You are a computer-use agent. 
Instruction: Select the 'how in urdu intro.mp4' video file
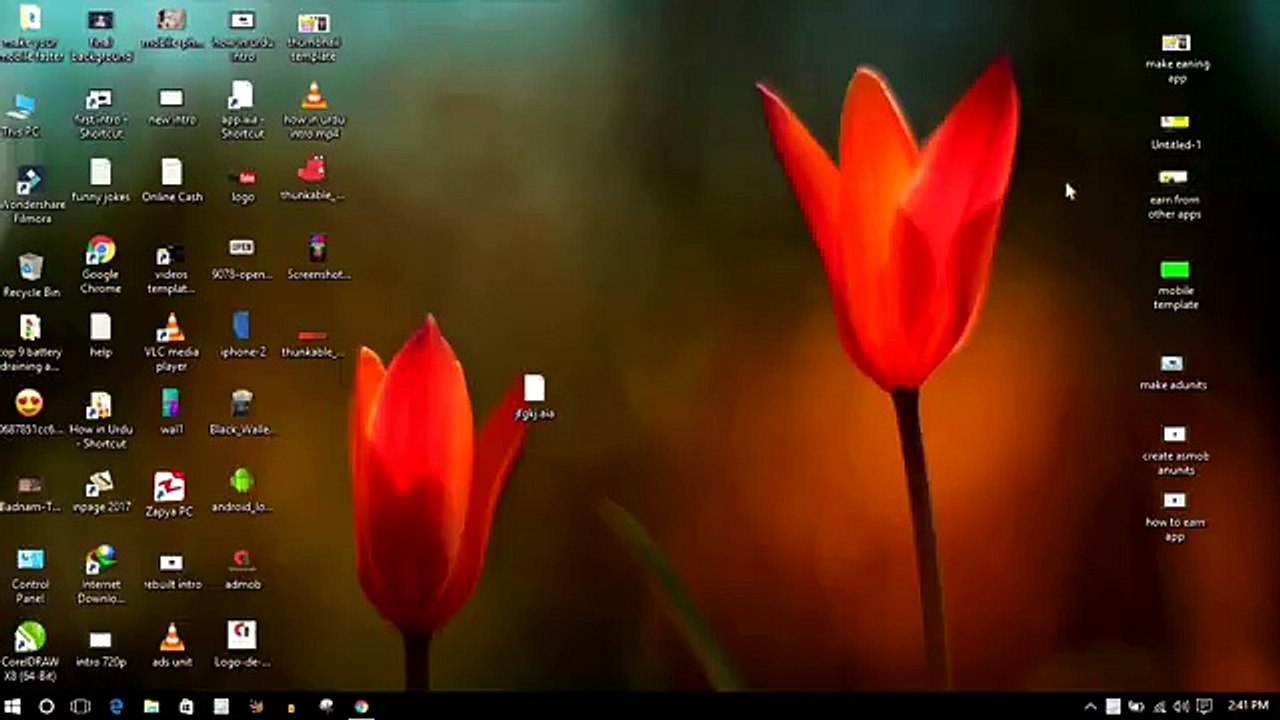point(313,111)
